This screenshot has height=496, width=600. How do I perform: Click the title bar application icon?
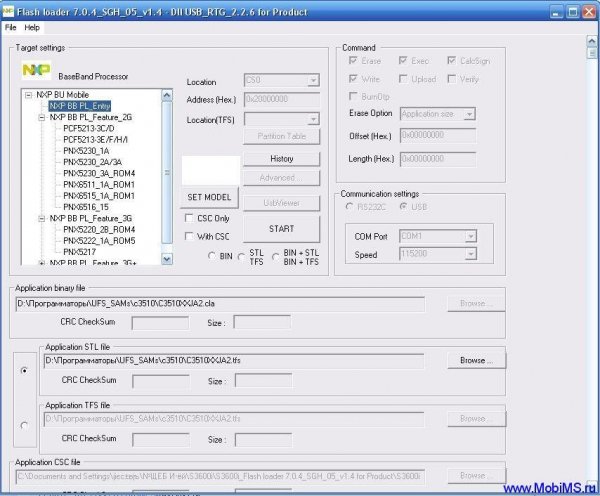pos(8,11)
